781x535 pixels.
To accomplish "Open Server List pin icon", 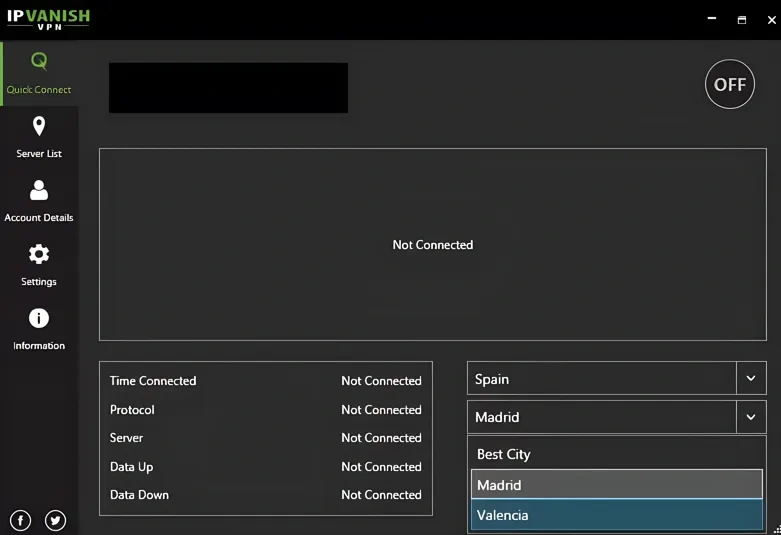I will (x=39, y=126).
